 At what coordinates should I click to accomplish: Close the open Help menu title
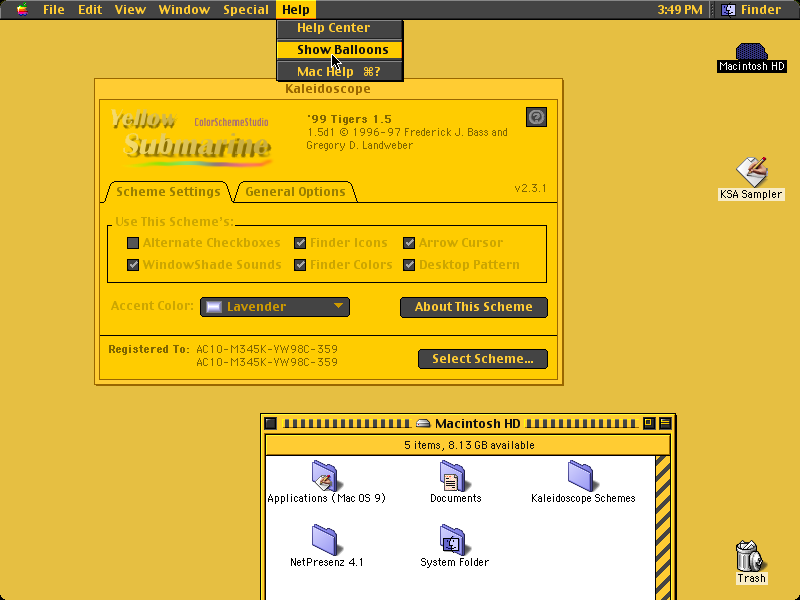[x=296, y=10]
